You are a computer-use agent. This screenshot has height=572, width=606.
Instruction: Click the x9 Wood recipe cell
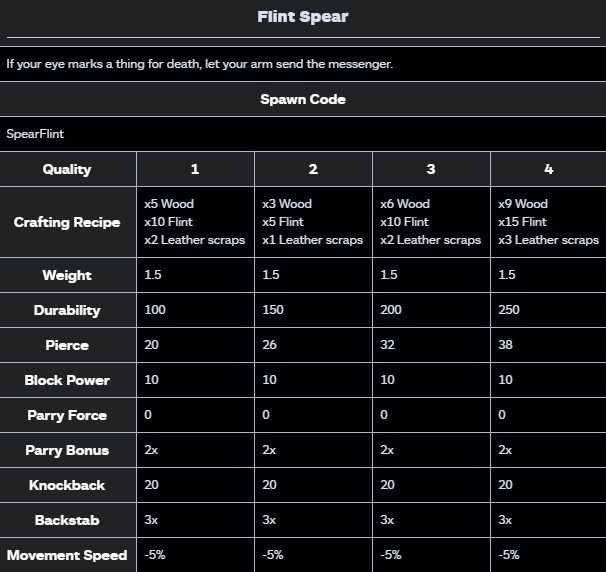click(548, 222)
